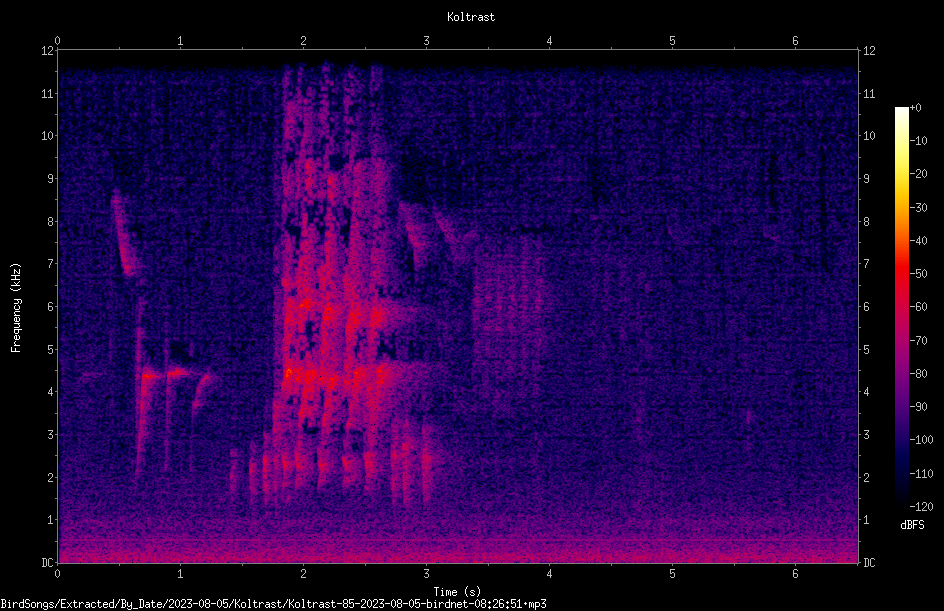Click the 1 tick on the bottom time axis
The width and height of the screenshot is (944, 611).
click(180, 574)
